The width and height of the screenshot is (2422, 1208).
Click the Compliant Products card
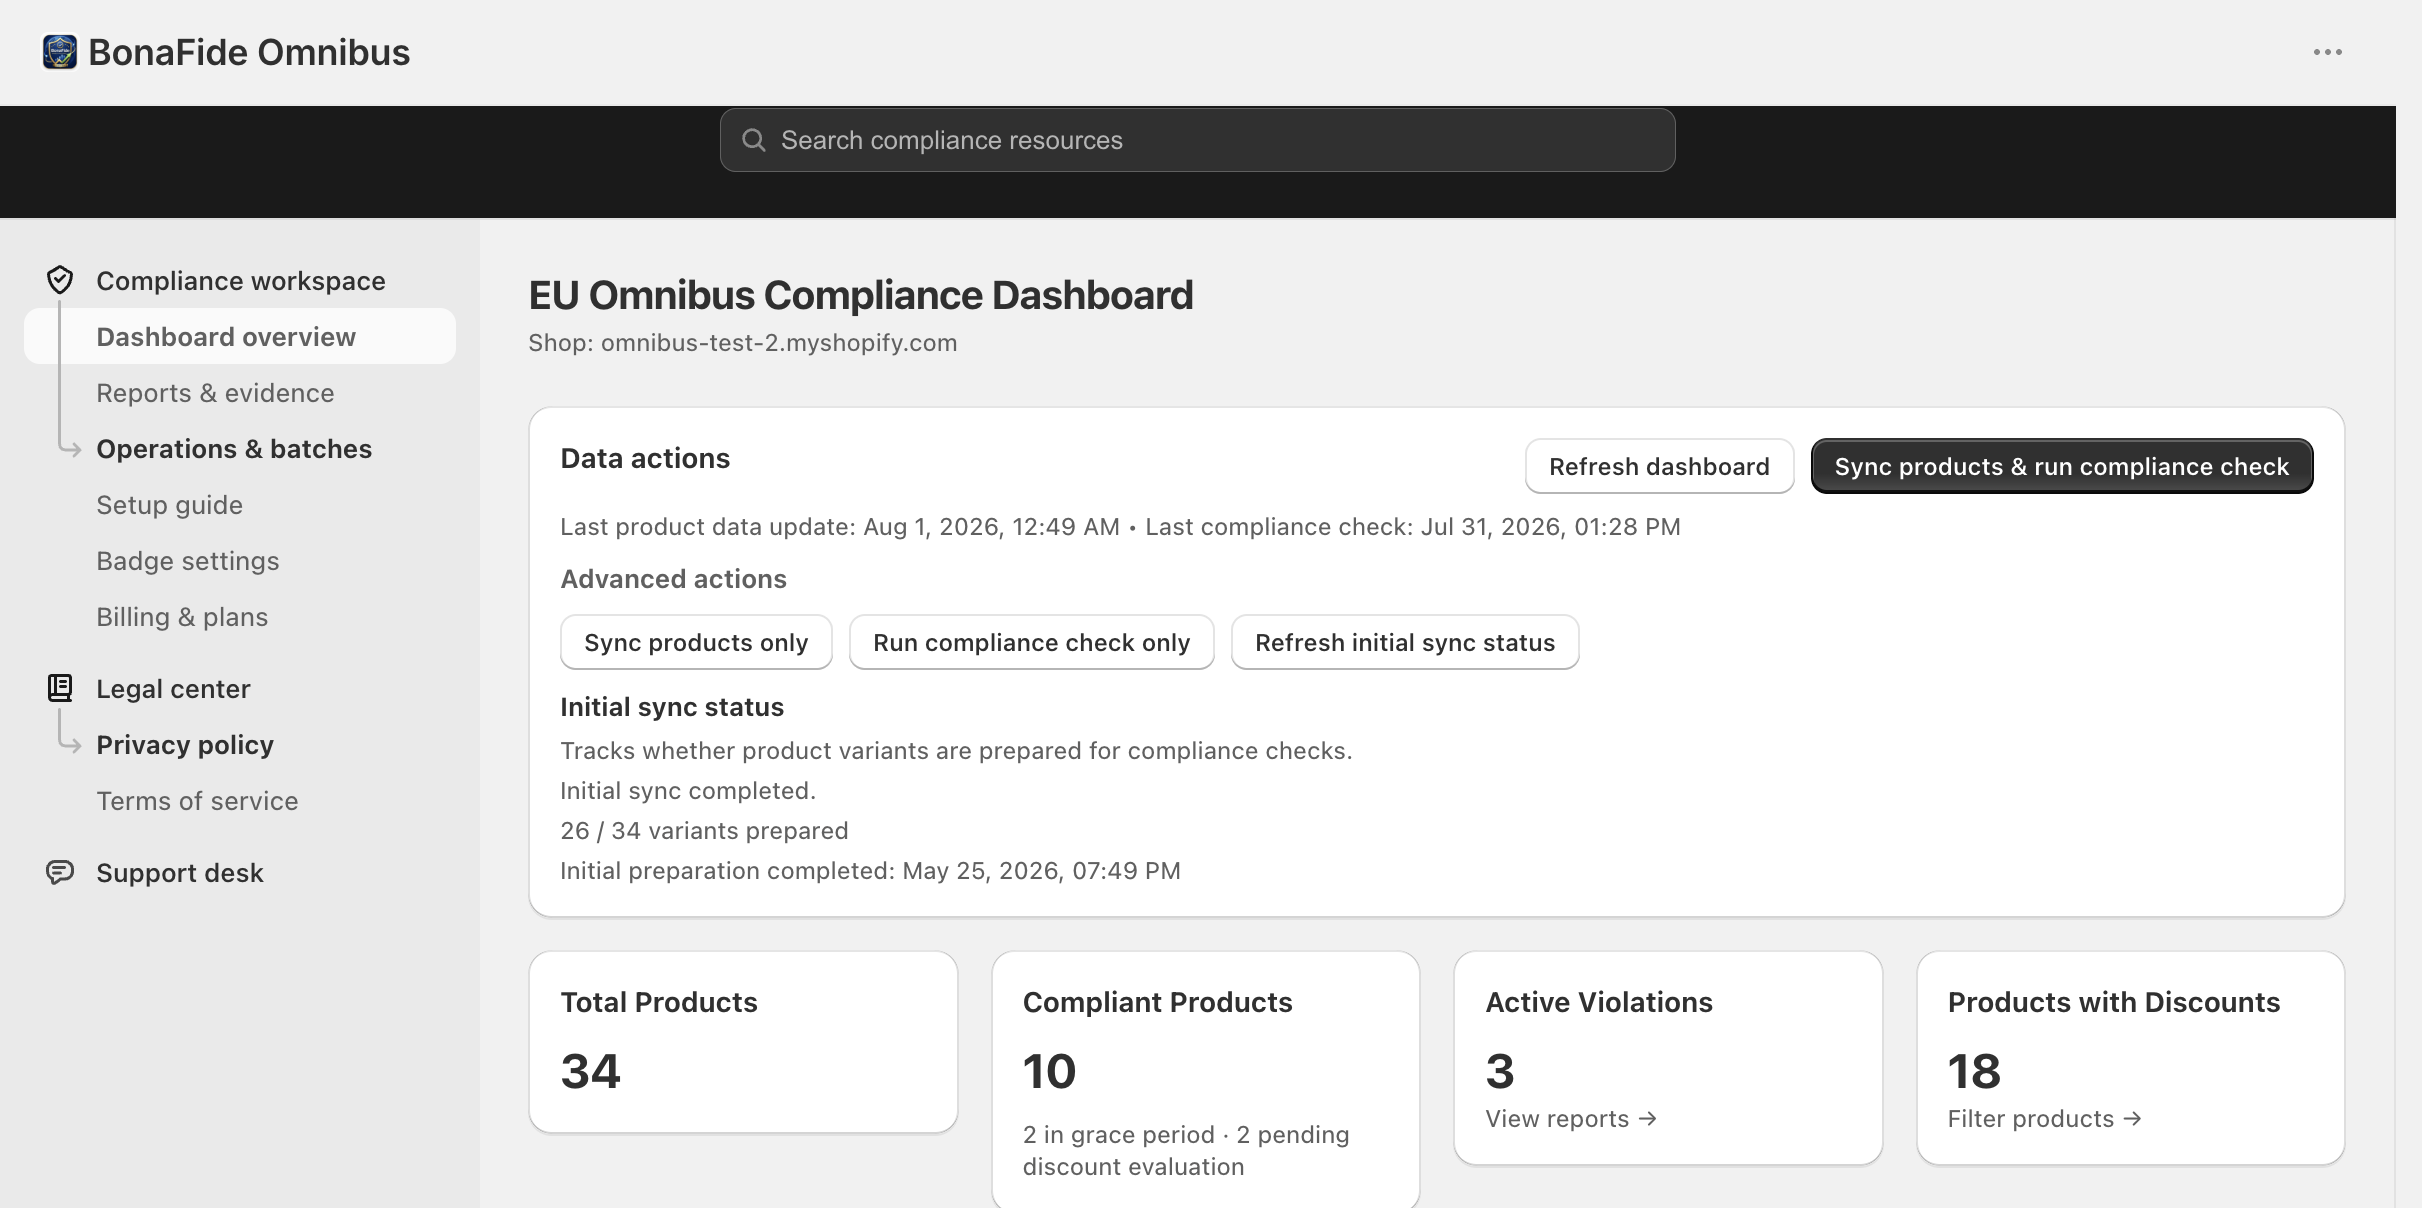click(x=1205, y=1080)
